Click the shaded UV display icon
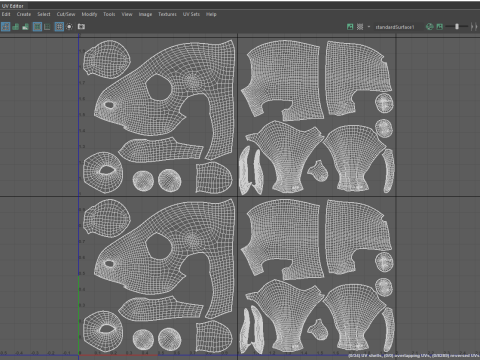Image resolution: width=480 pixels, height=360 pixels. 16,27
